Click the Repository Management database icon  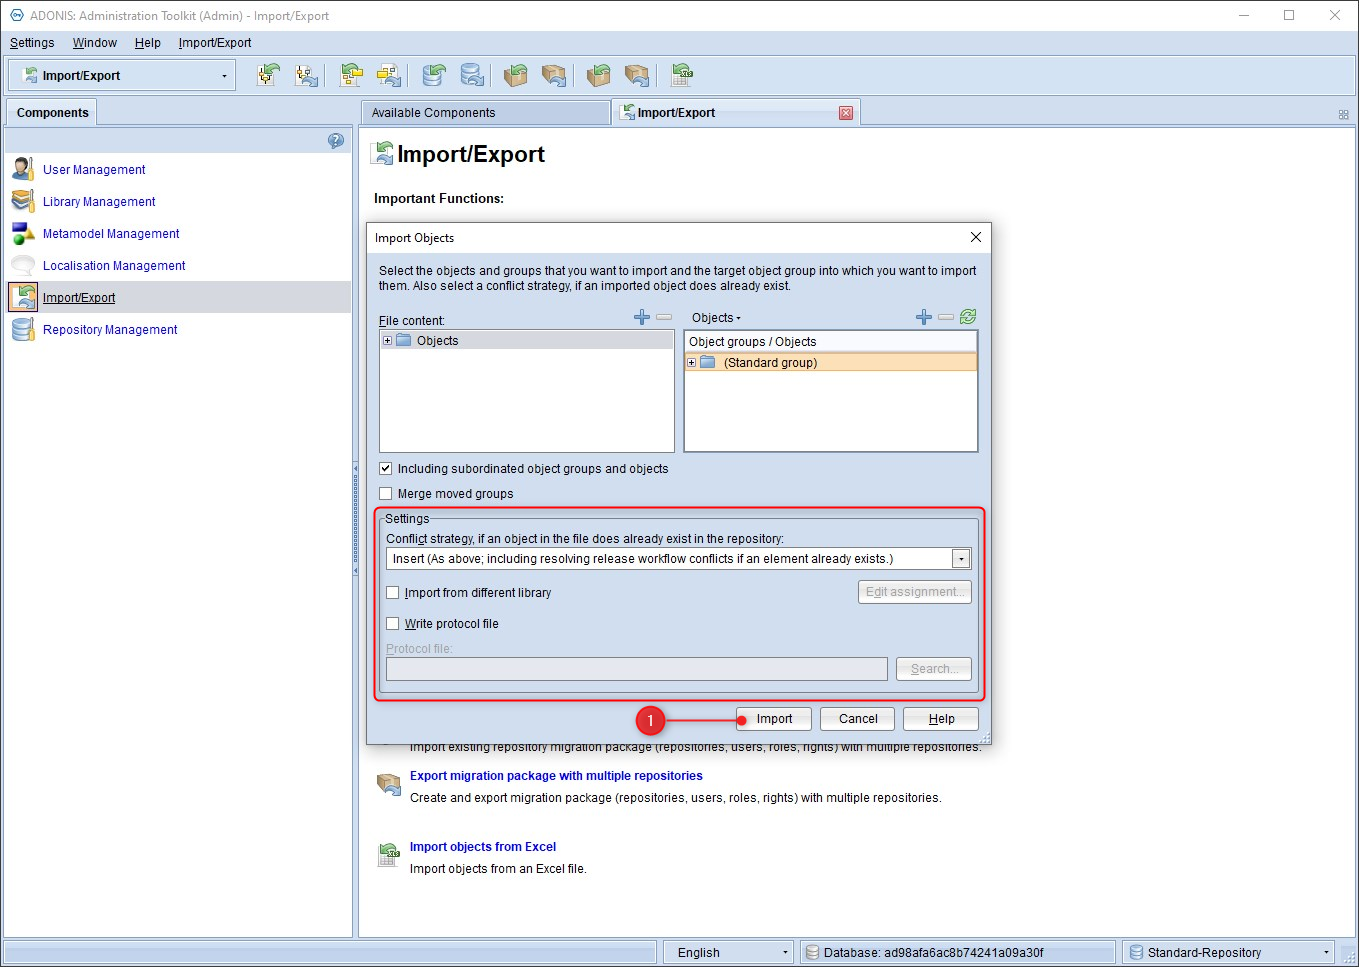coord(23,329)
